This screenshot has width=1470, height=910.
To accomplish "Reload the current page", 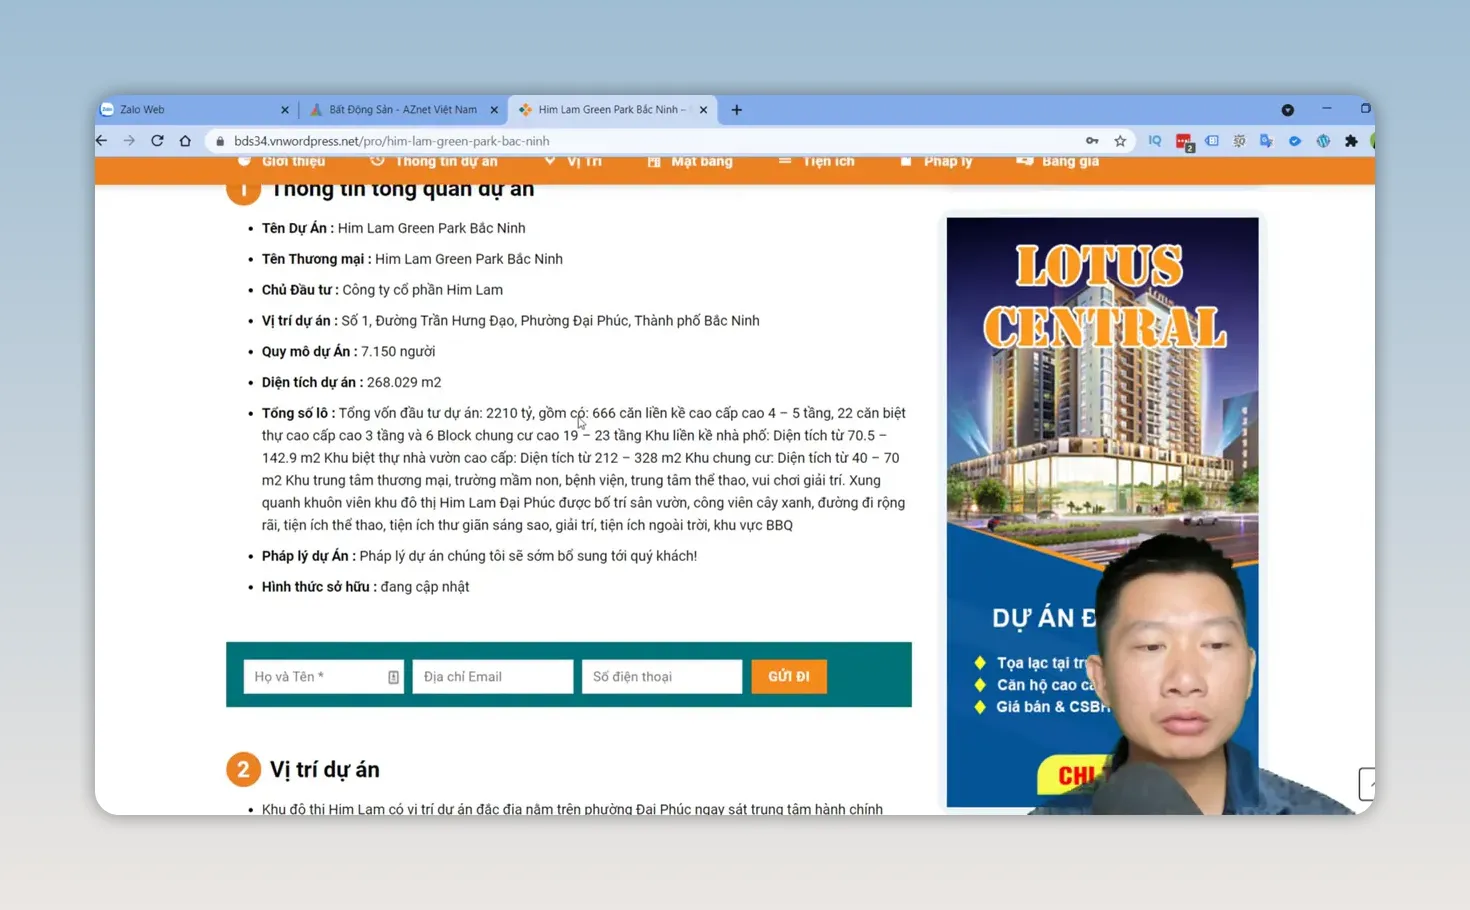I will [157, 141].
